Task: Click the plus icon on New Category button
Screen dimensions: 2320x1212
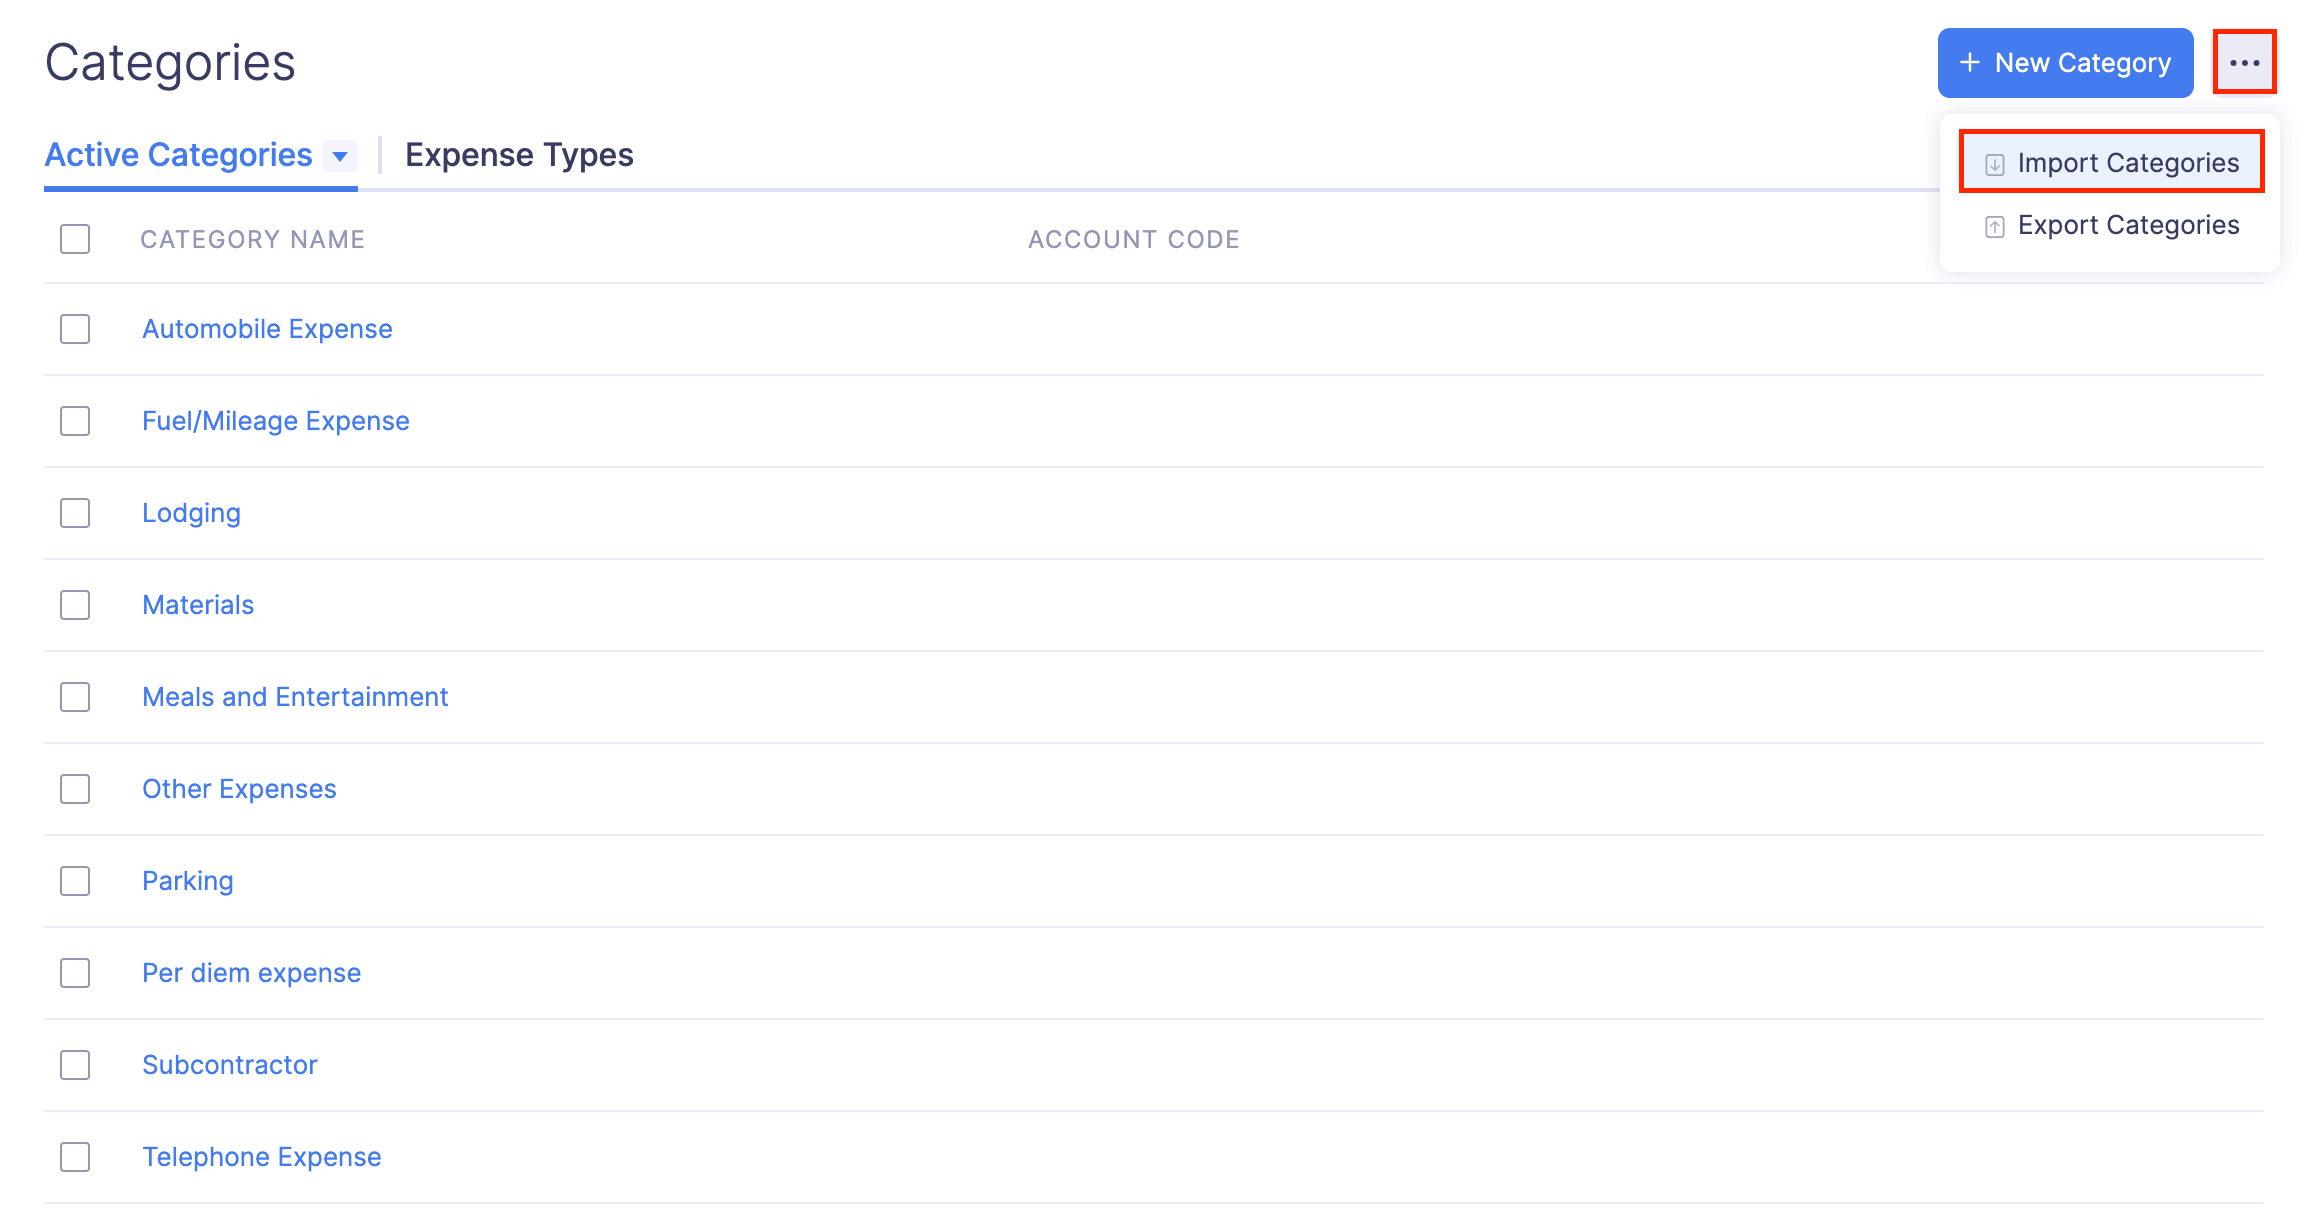Action: pyautogui.click(x=1968, y=62)
